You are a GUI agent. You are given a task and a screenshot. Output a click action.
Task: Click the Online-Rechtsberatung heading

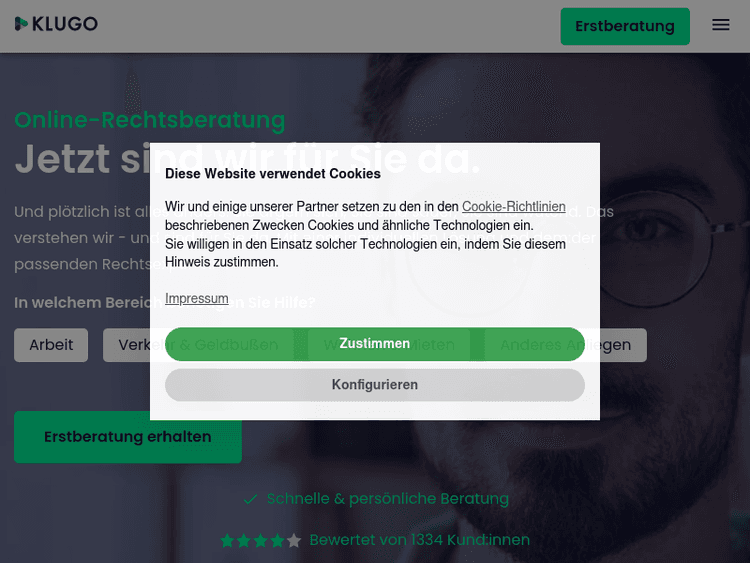point(150,120)
